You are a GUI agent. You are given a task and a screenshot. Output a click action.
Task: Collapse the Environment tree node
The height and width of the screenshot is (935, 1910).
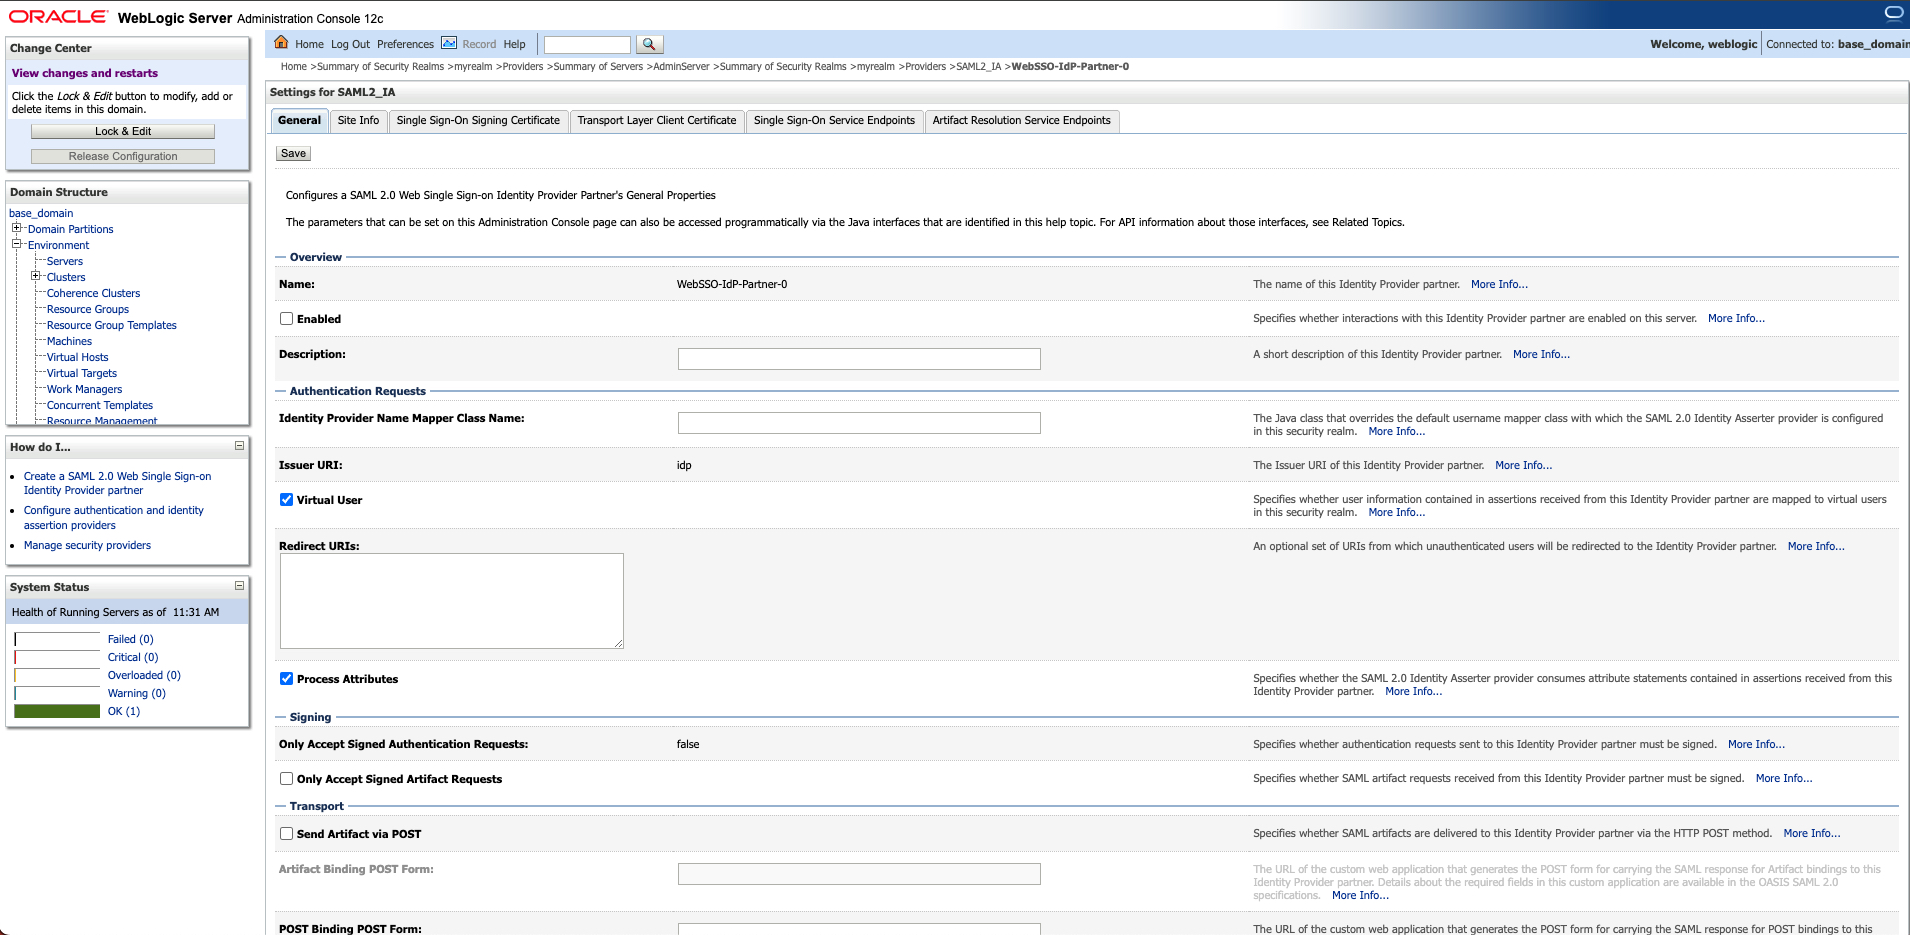(x=16, y=244)
